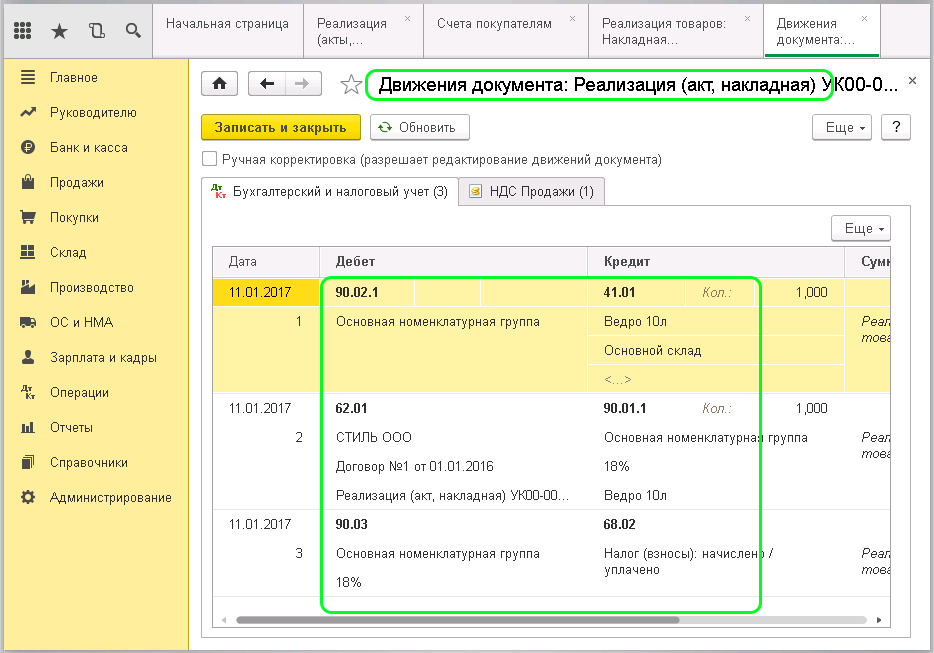This screenshot has width=934, height=653.
Task: Switch to НДС Продажи (1) tab
Action: (531, 192)
